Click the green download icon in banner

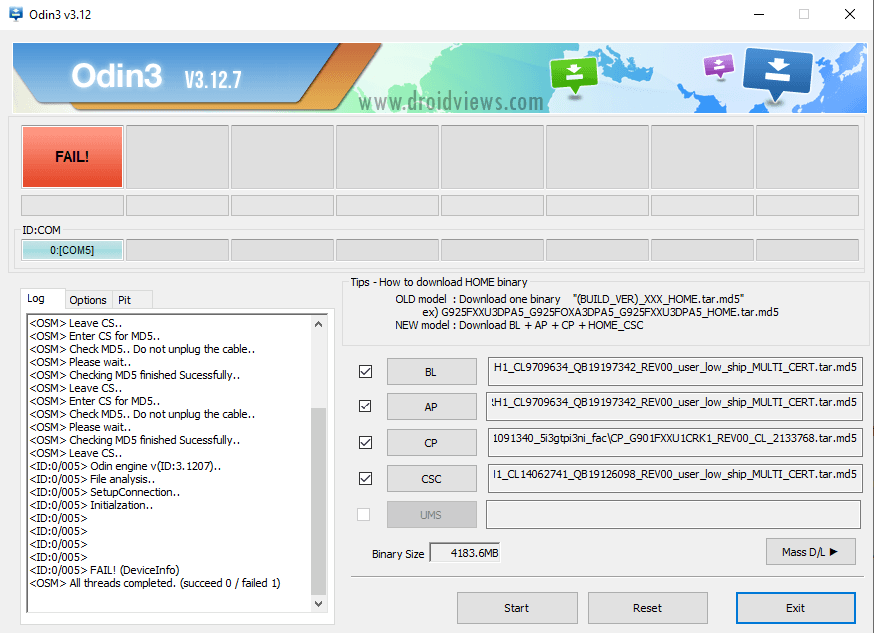(x=574, y=75)
